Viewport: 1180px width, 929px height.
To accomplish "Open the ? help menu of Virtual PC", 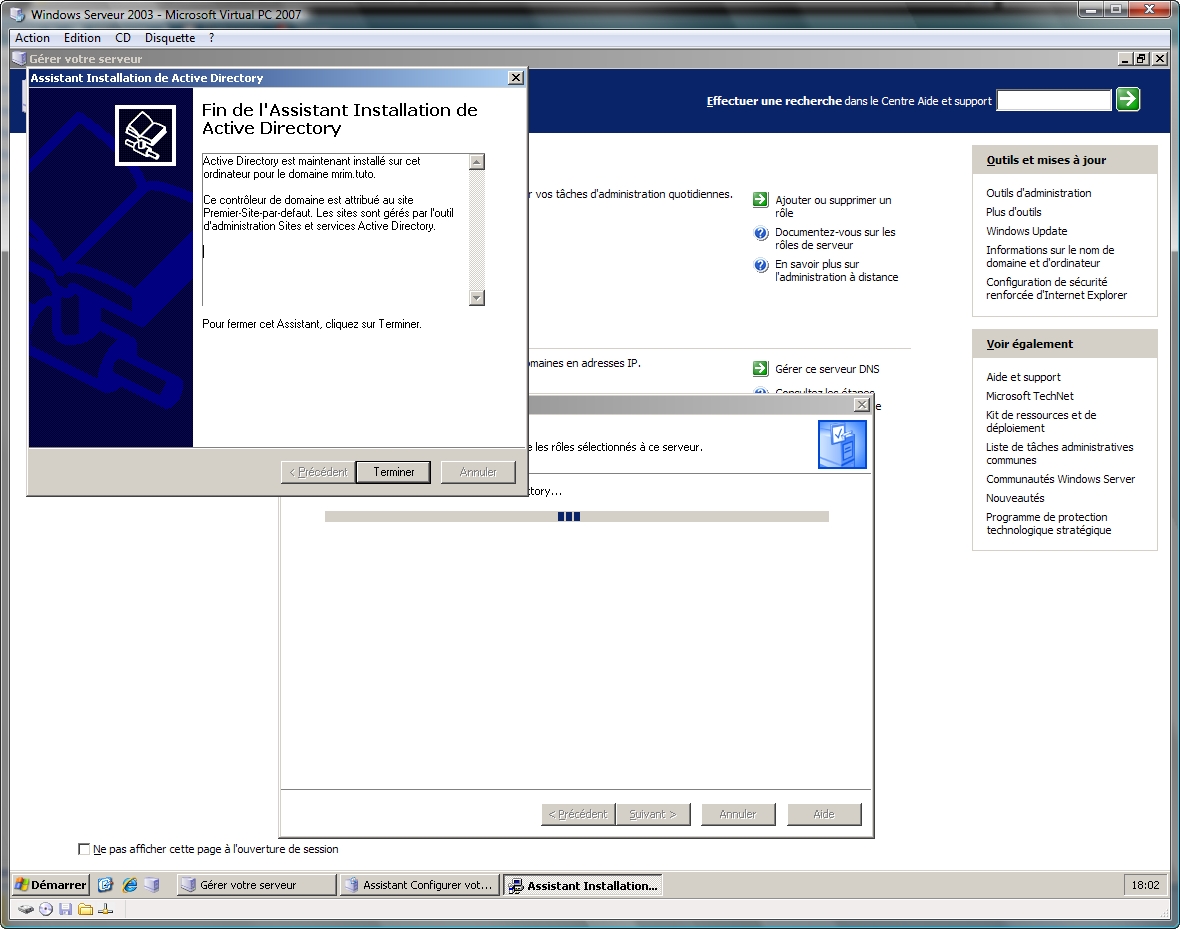I will pyautogui.click(x=211, y=38).
